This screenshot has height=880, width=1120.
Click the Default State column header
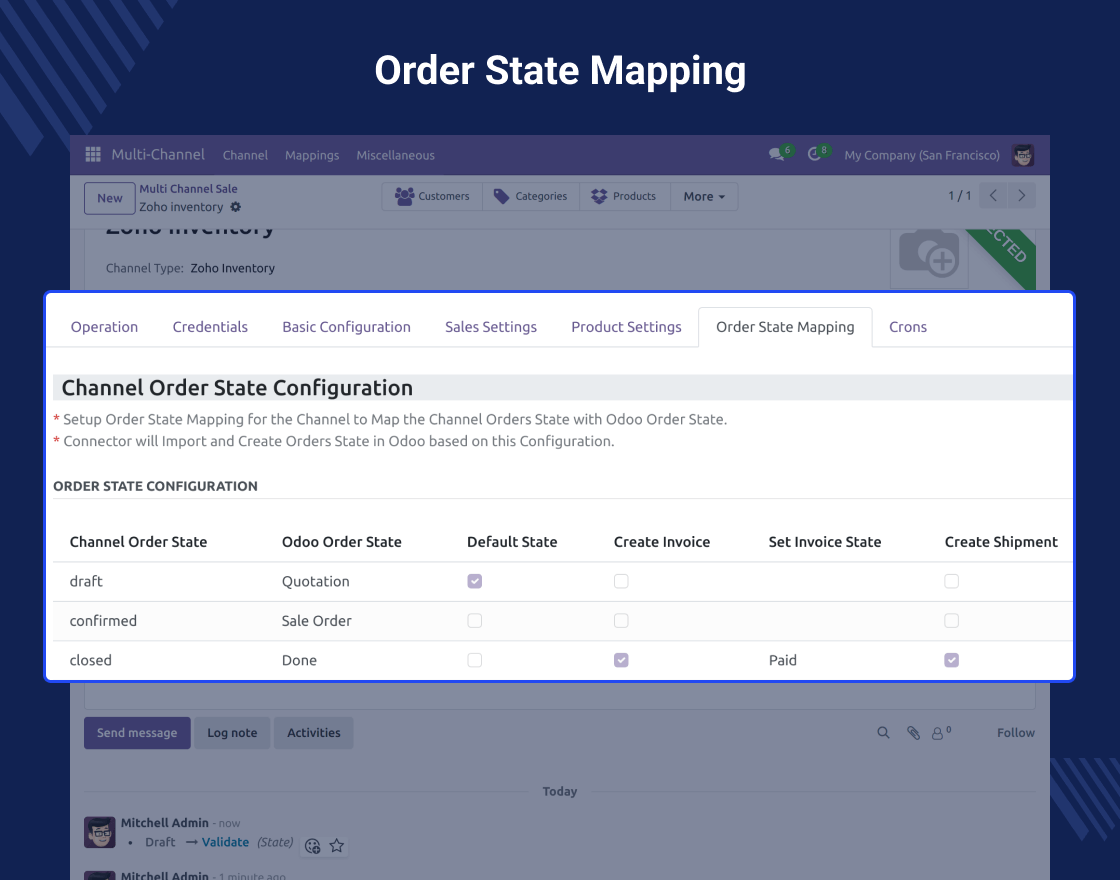click(x=512, y=542)
